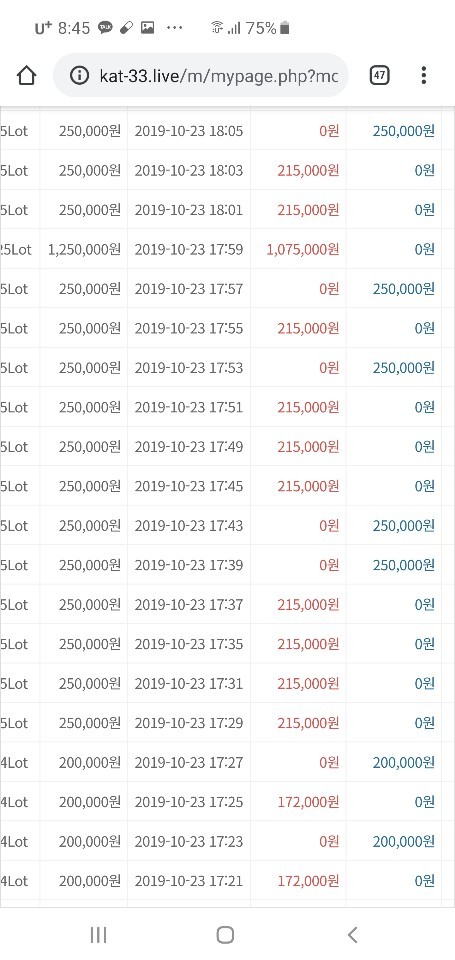Tap the Android home navigation button
Image resolution: width=455 pixels, height=960 pixels.
[225, 934]
